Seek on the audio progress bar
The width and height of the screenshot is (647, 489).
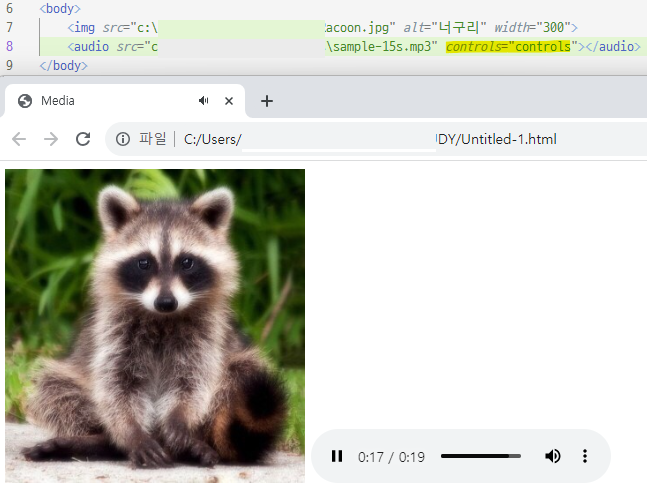tap(481, 456)
